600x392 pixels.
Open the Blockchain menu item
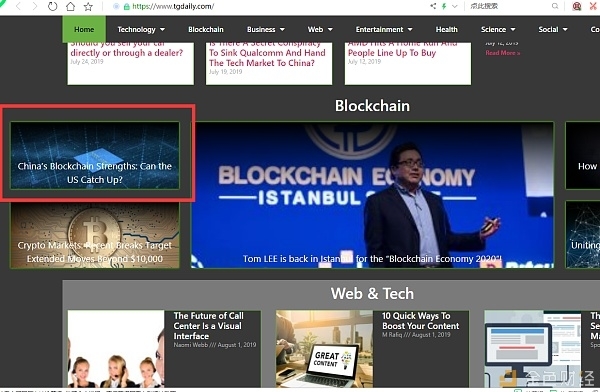(206, 29)
